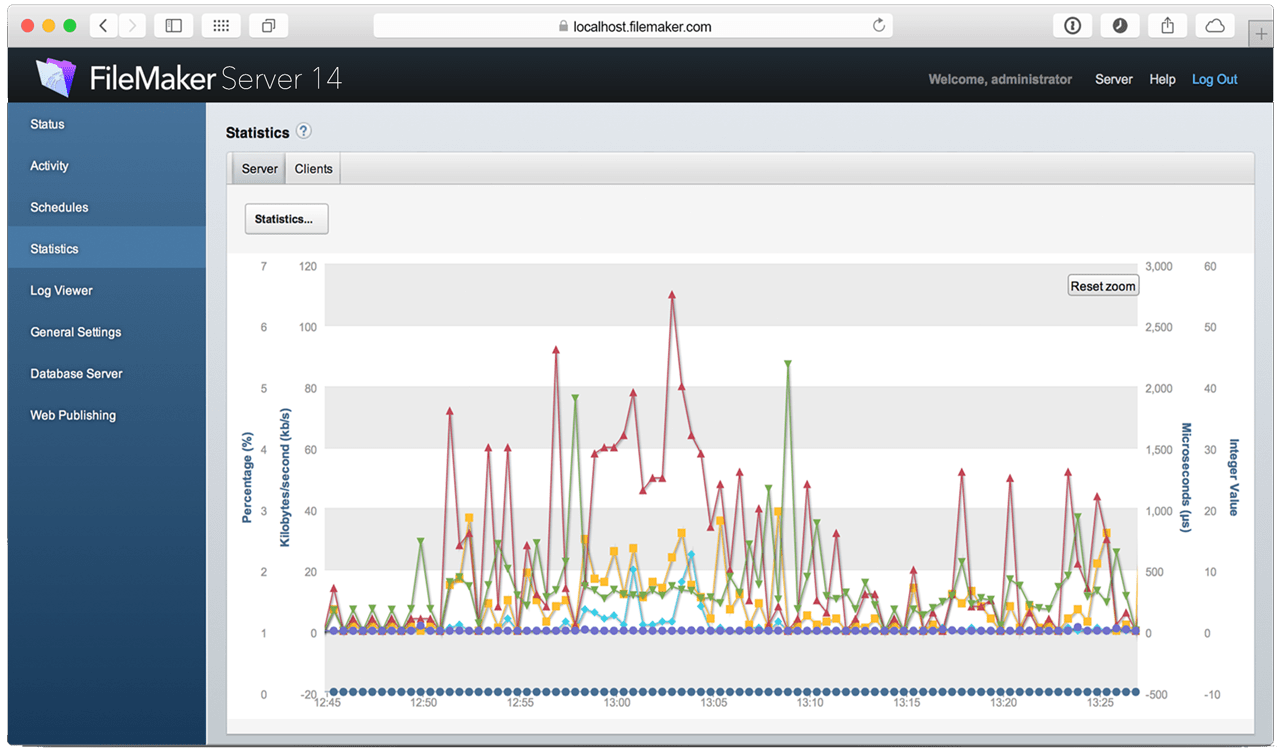Open the Statistics... options dialog
The height and width of the screenshot is (753, 1280).
tap(286, 218)
